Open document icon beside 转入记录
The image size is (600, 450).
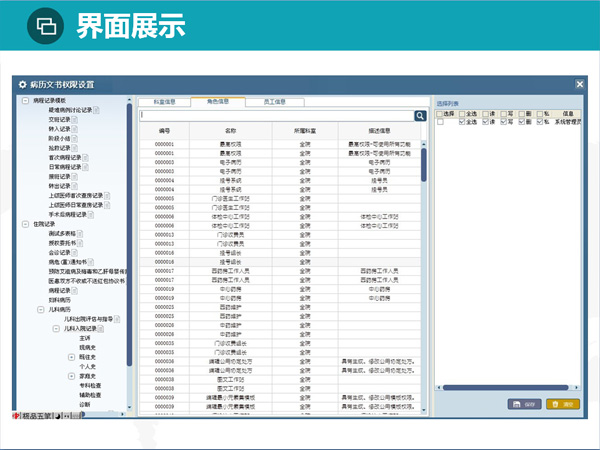[74, 129]
